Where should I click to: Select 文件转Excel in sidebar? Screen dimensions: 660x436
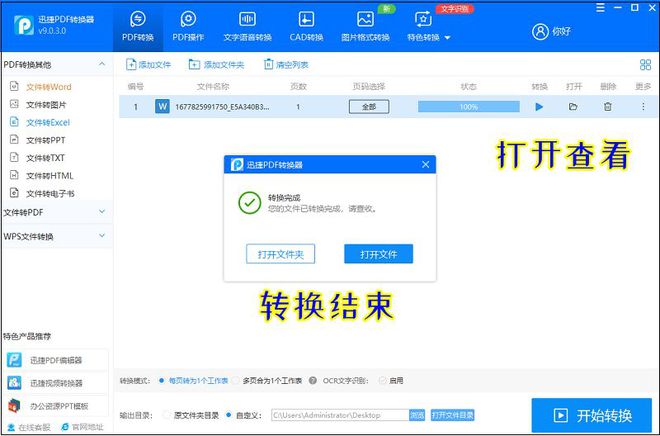point(48,122)
